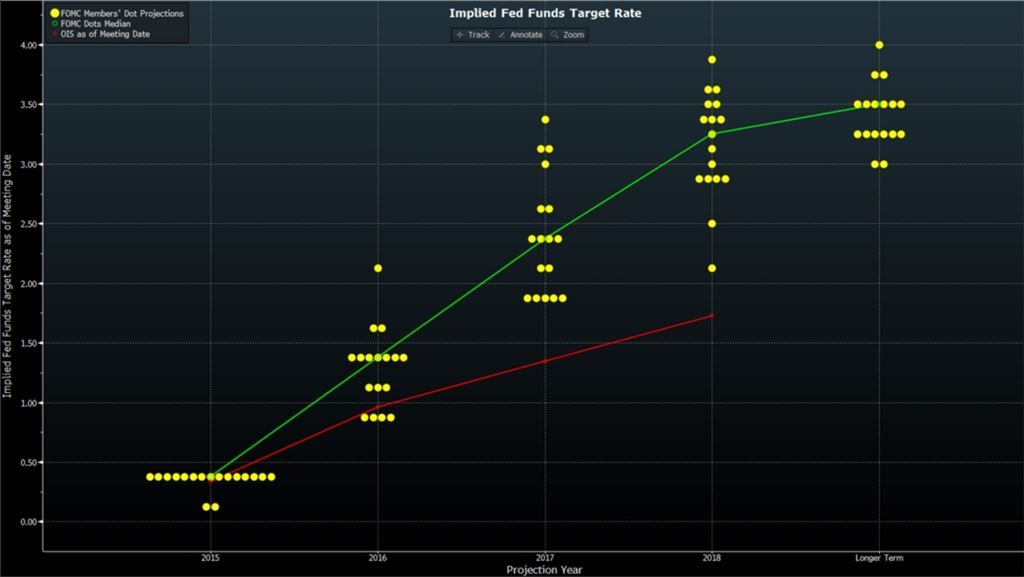Click the top Longer Term dot at 4.00

pyautogui.click(x=879, y=45)
